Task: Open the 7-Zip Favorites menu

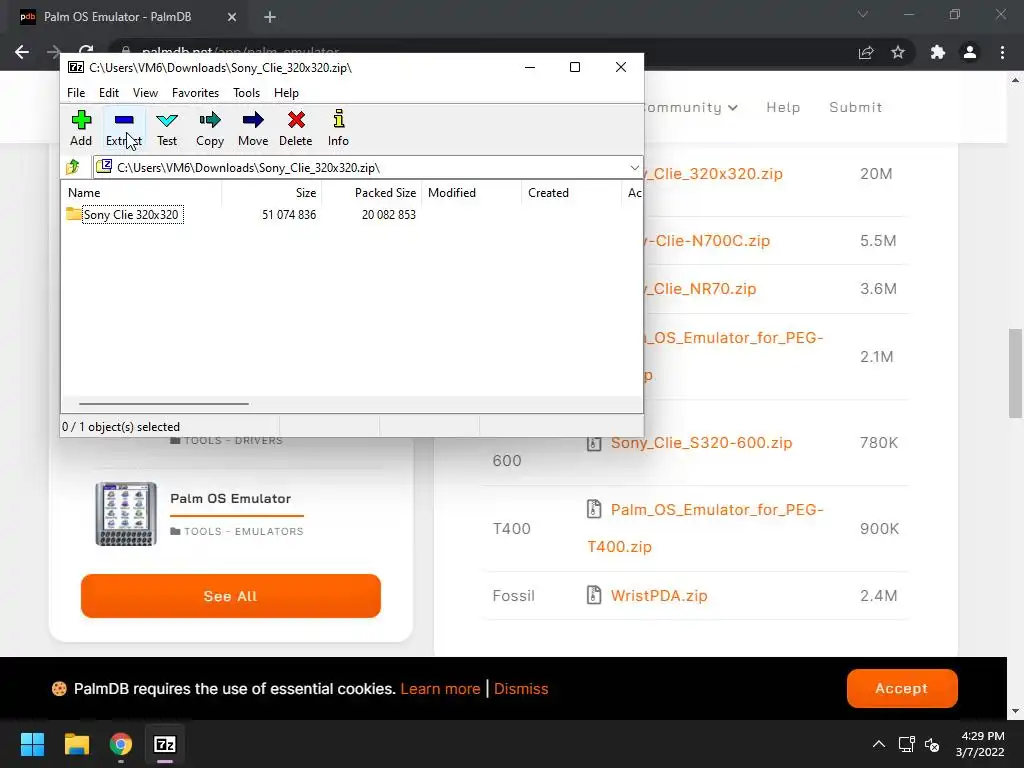Action: coord(195,93)
